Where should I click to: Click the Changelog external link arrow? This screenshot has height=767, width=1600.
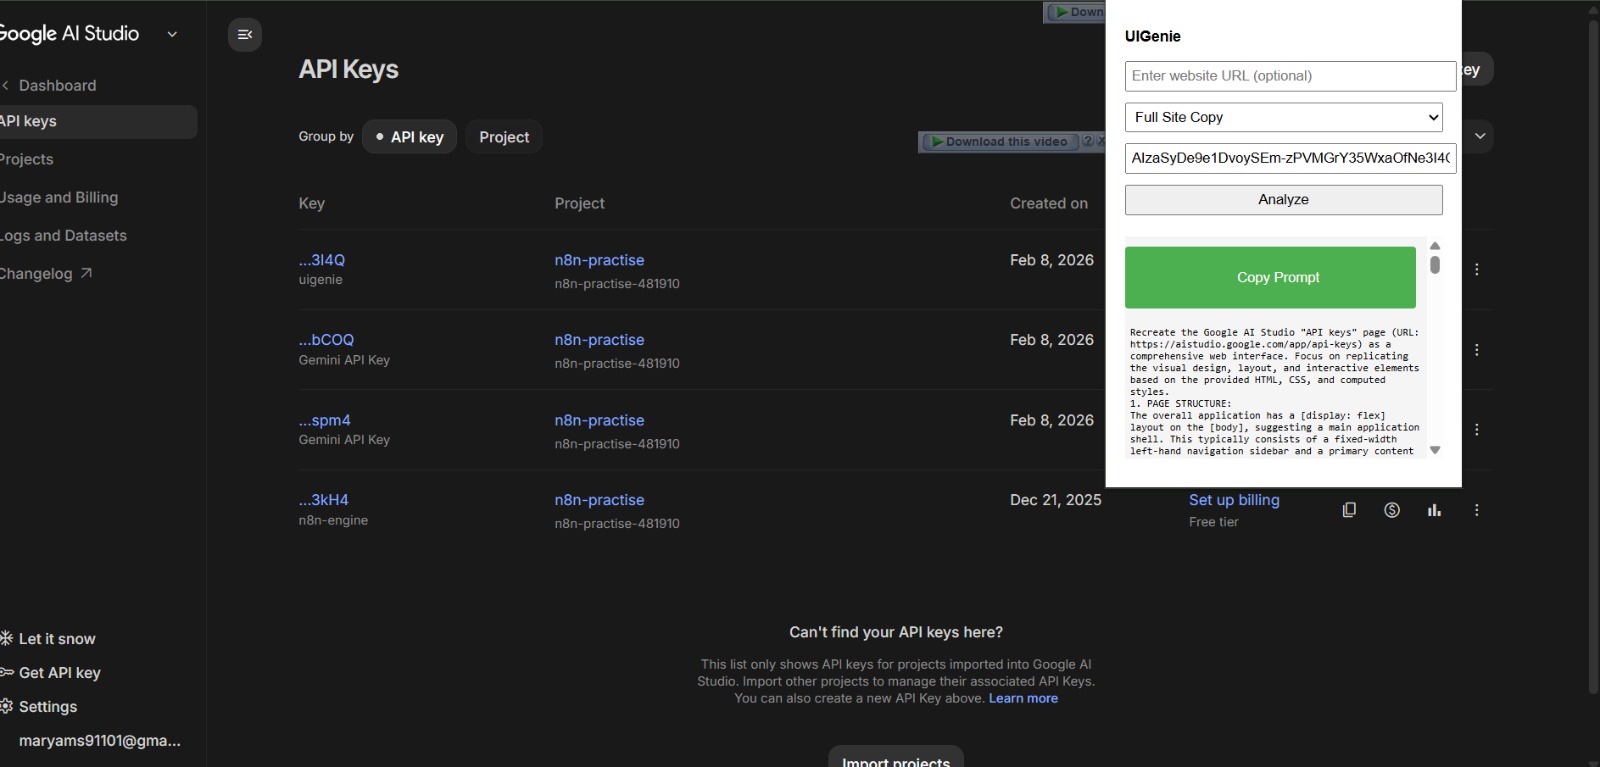86,273
